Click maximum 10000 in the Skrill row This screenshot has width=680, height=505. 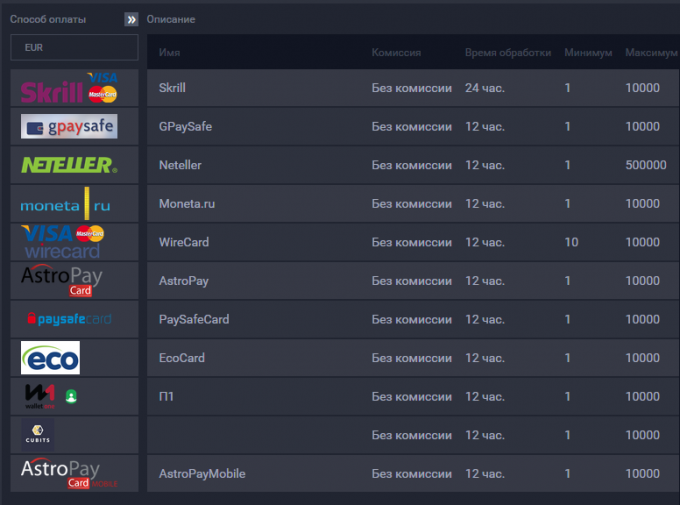click(x=642, y=88)
